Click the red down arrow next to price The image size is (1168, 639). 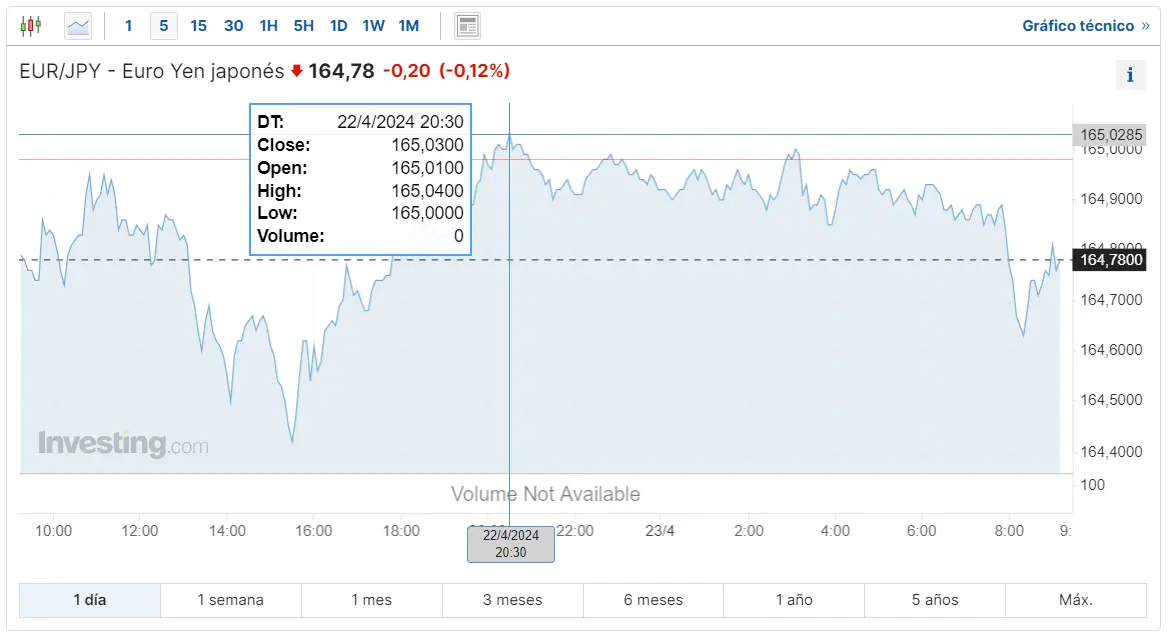pyautogui.click(x=296, y=71)
